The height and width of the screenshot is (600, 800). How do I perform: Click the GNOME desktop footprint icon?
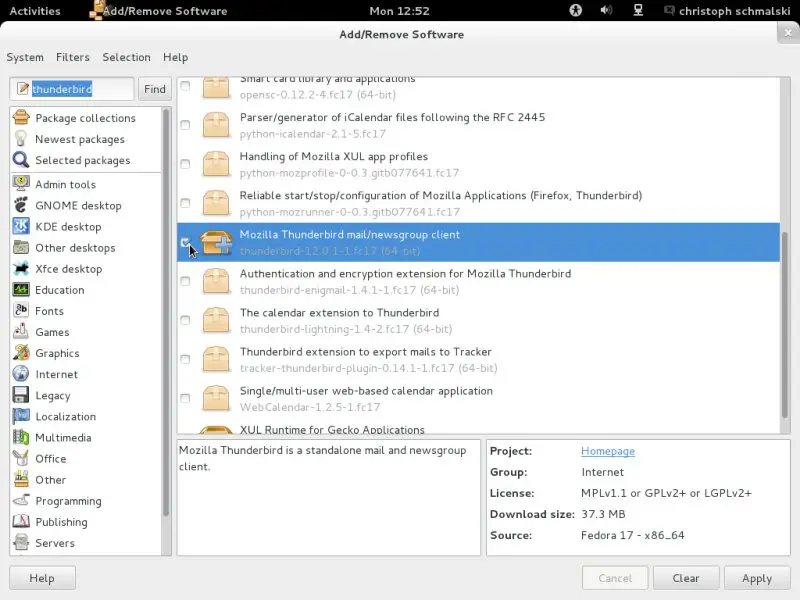pyautogui.click(x=21, y=205)
